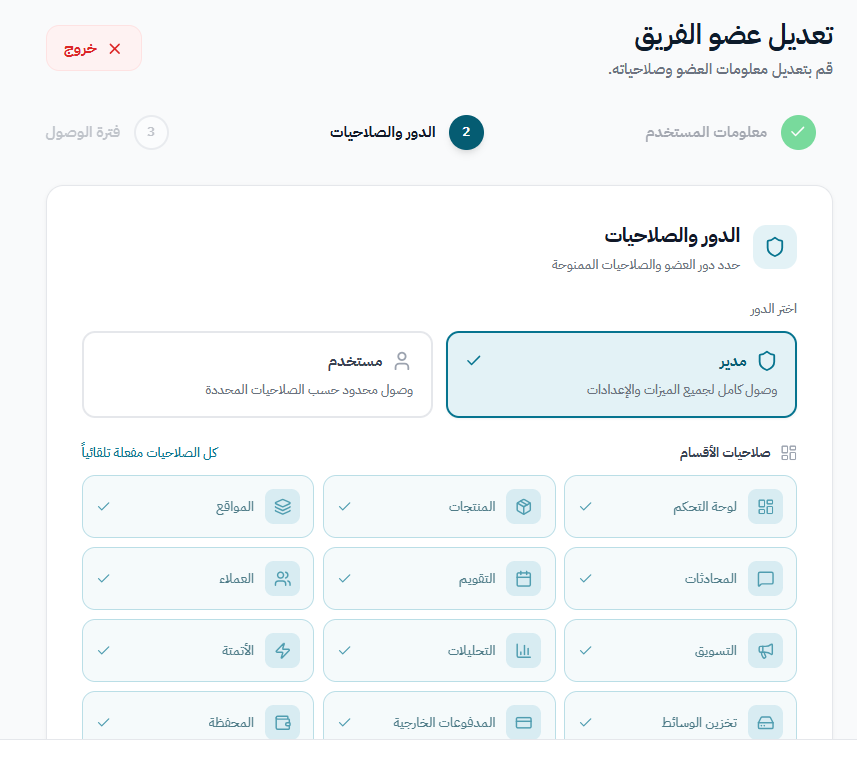The image size is (857, 781).
Task: Click checkmark in المواقع card
Action: click(103, 507)
